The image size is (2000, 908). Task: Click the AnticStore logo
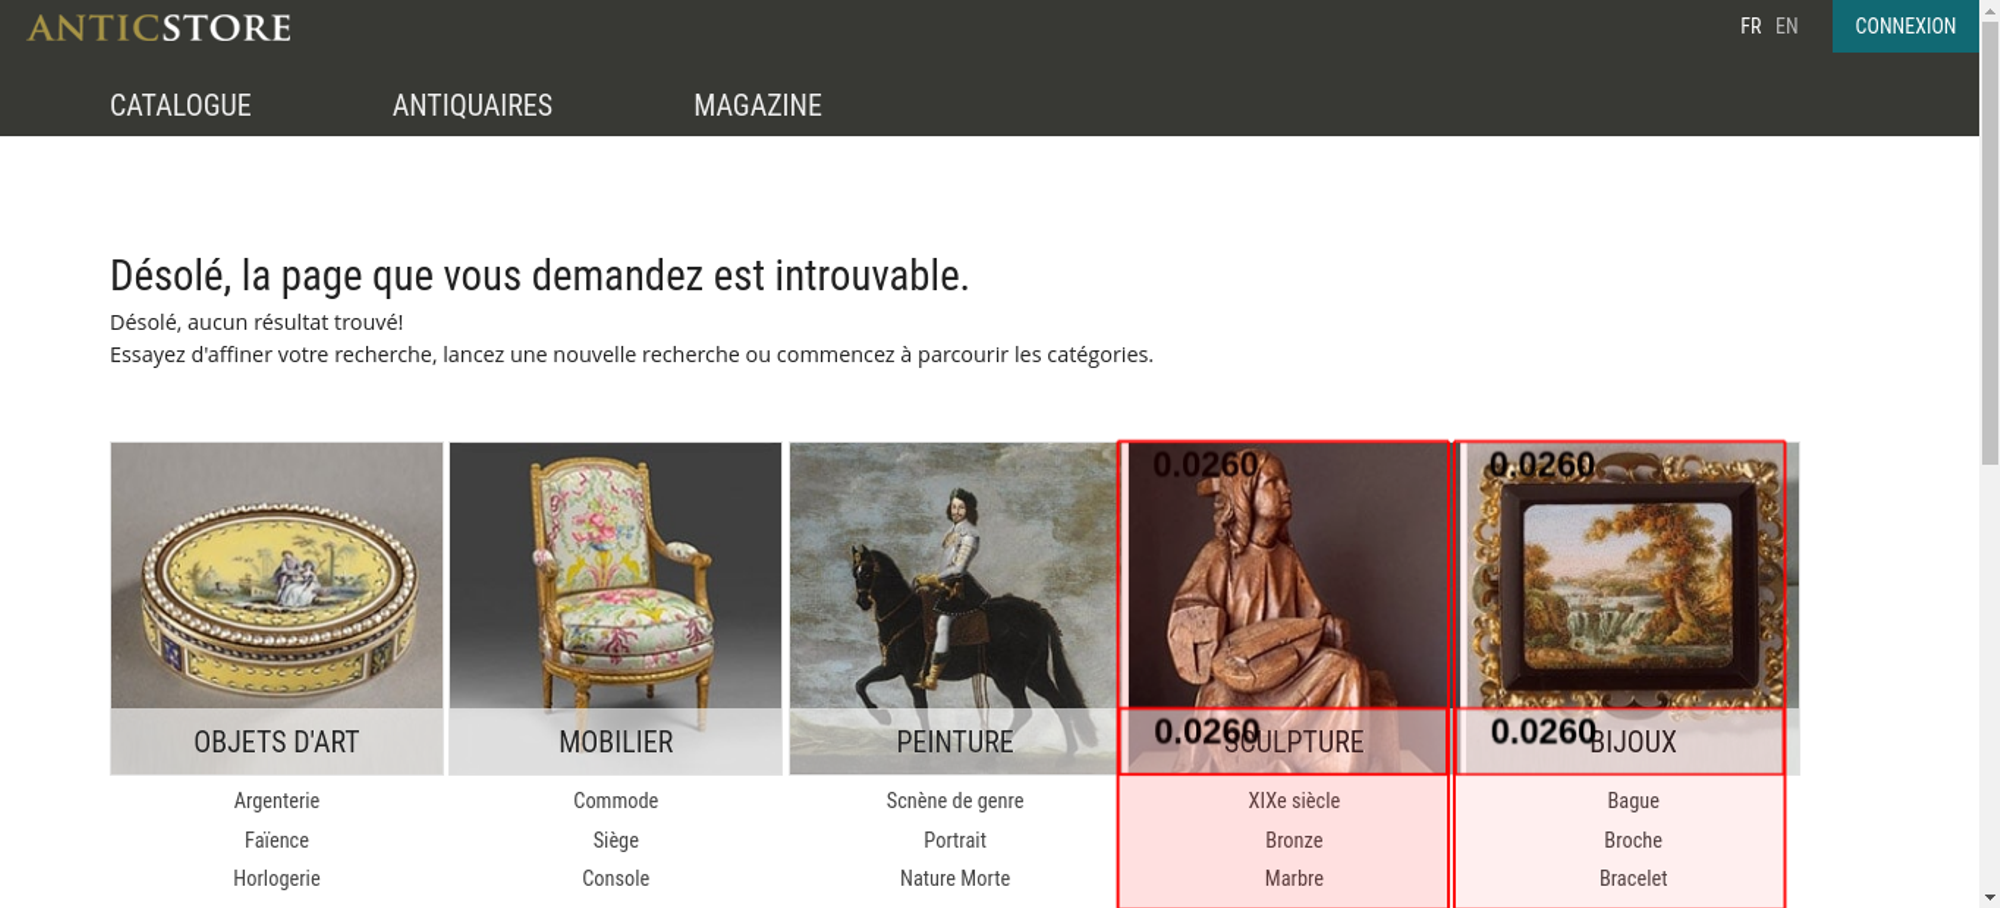(x=159, y=27)
